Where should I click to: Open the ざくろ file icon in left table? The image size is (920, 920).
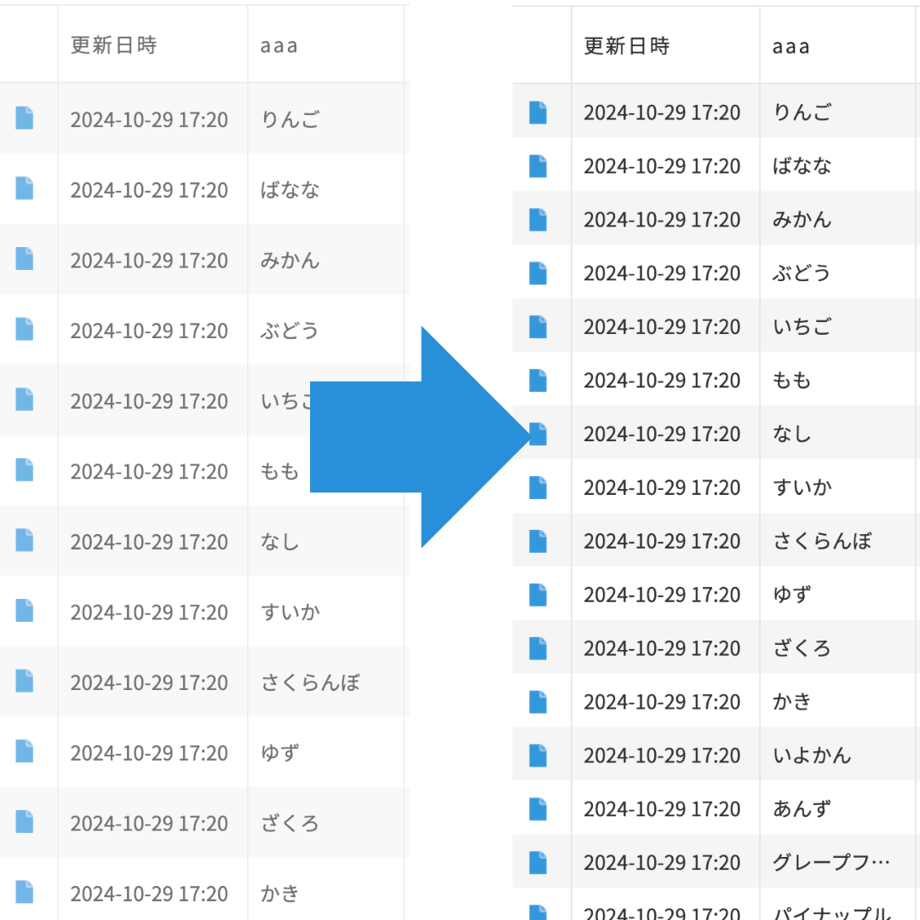24,822
